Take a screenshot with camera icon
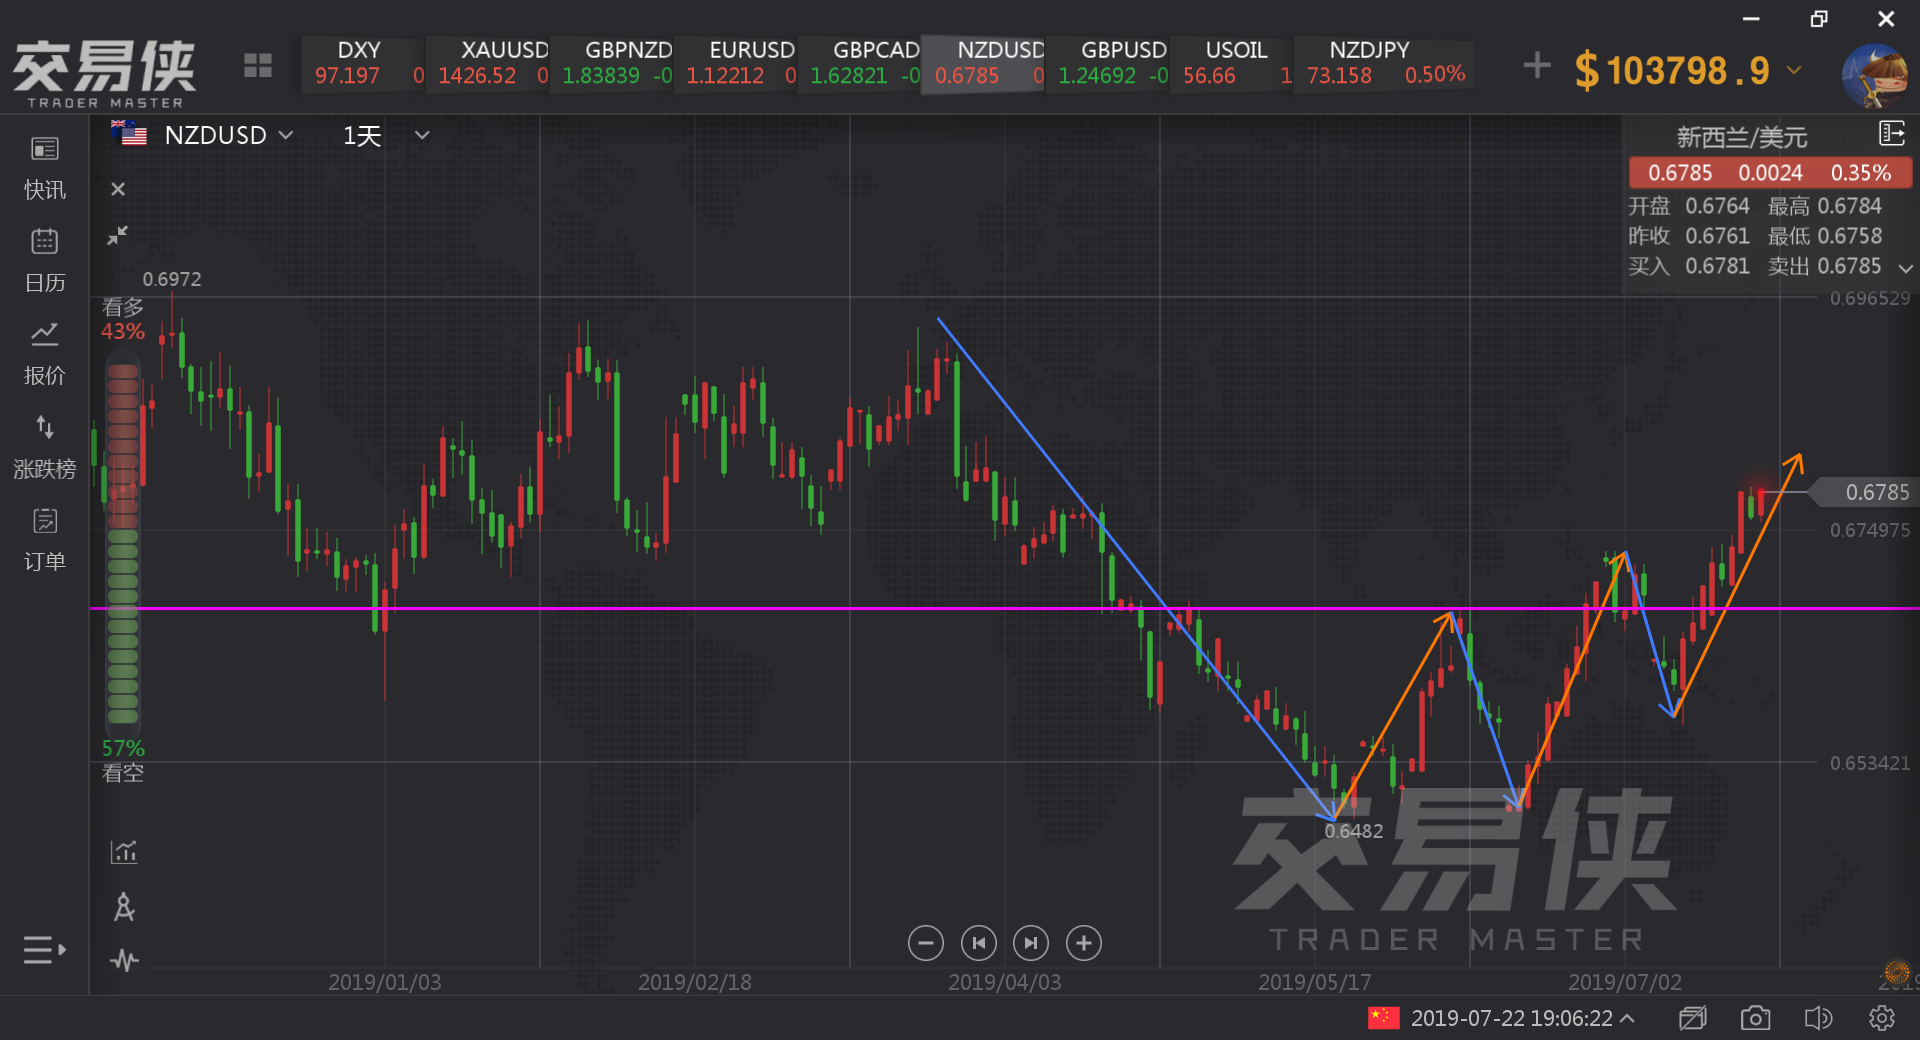The height and width of the screenshot is (1040, 1920). 1755,1018
